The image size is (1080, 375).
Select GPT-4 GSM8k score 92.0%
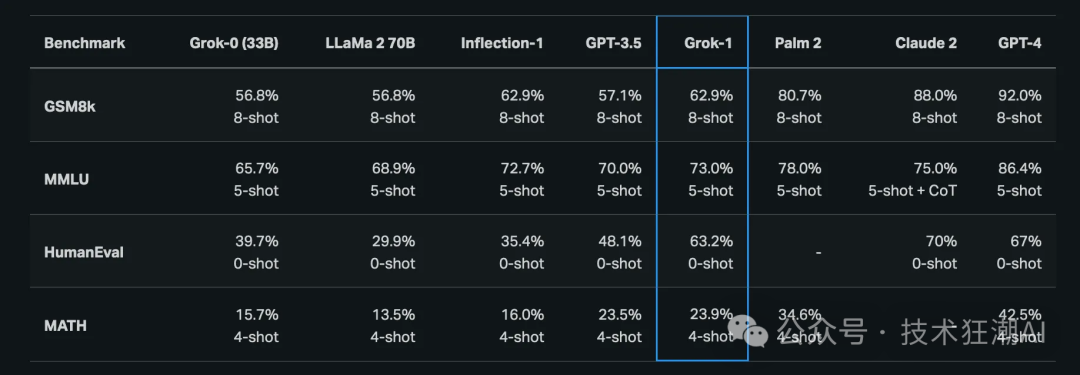pyautogui.click(x=1019, y=95)
